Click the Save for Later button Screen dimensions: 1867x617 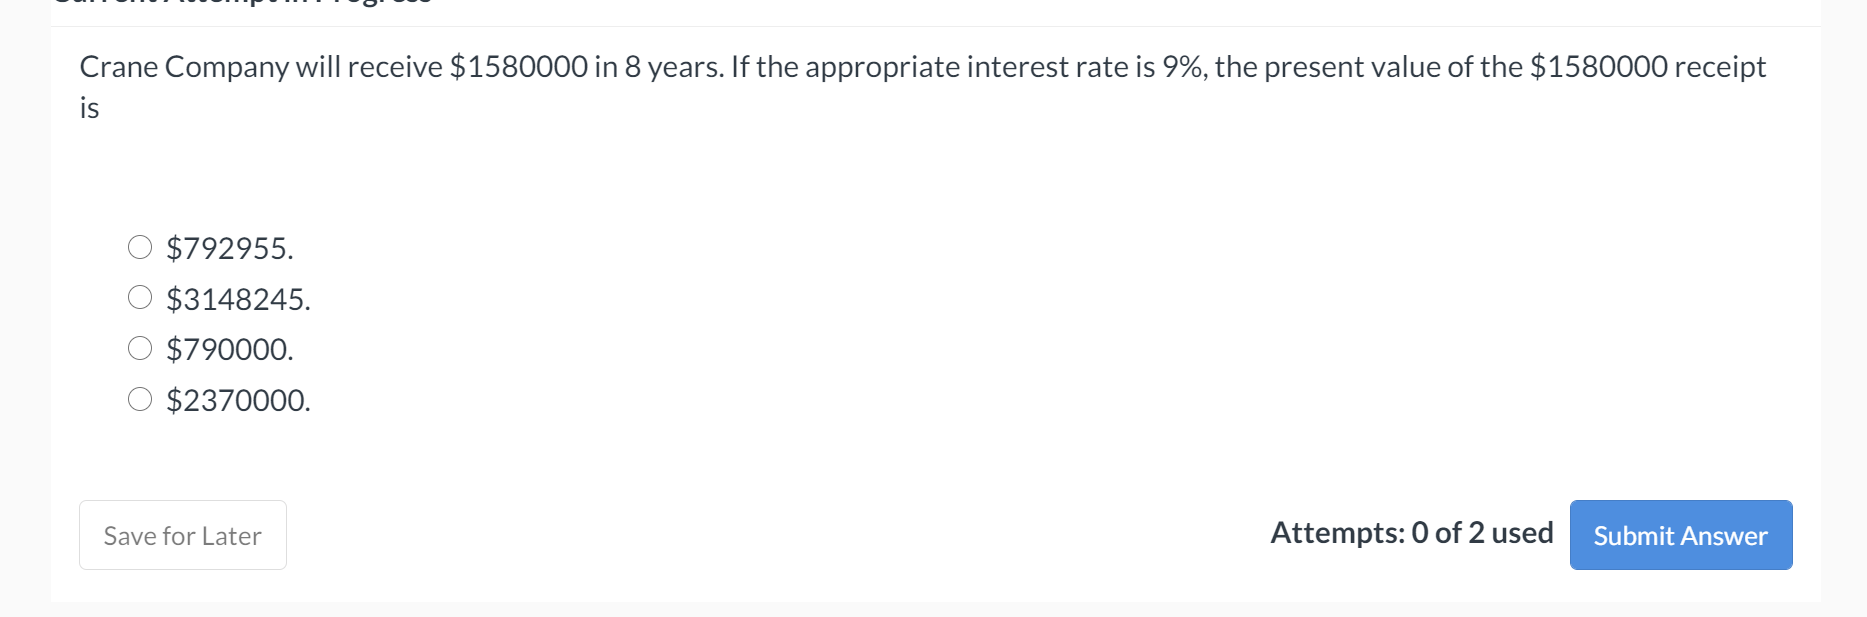[x=182, y=535]
